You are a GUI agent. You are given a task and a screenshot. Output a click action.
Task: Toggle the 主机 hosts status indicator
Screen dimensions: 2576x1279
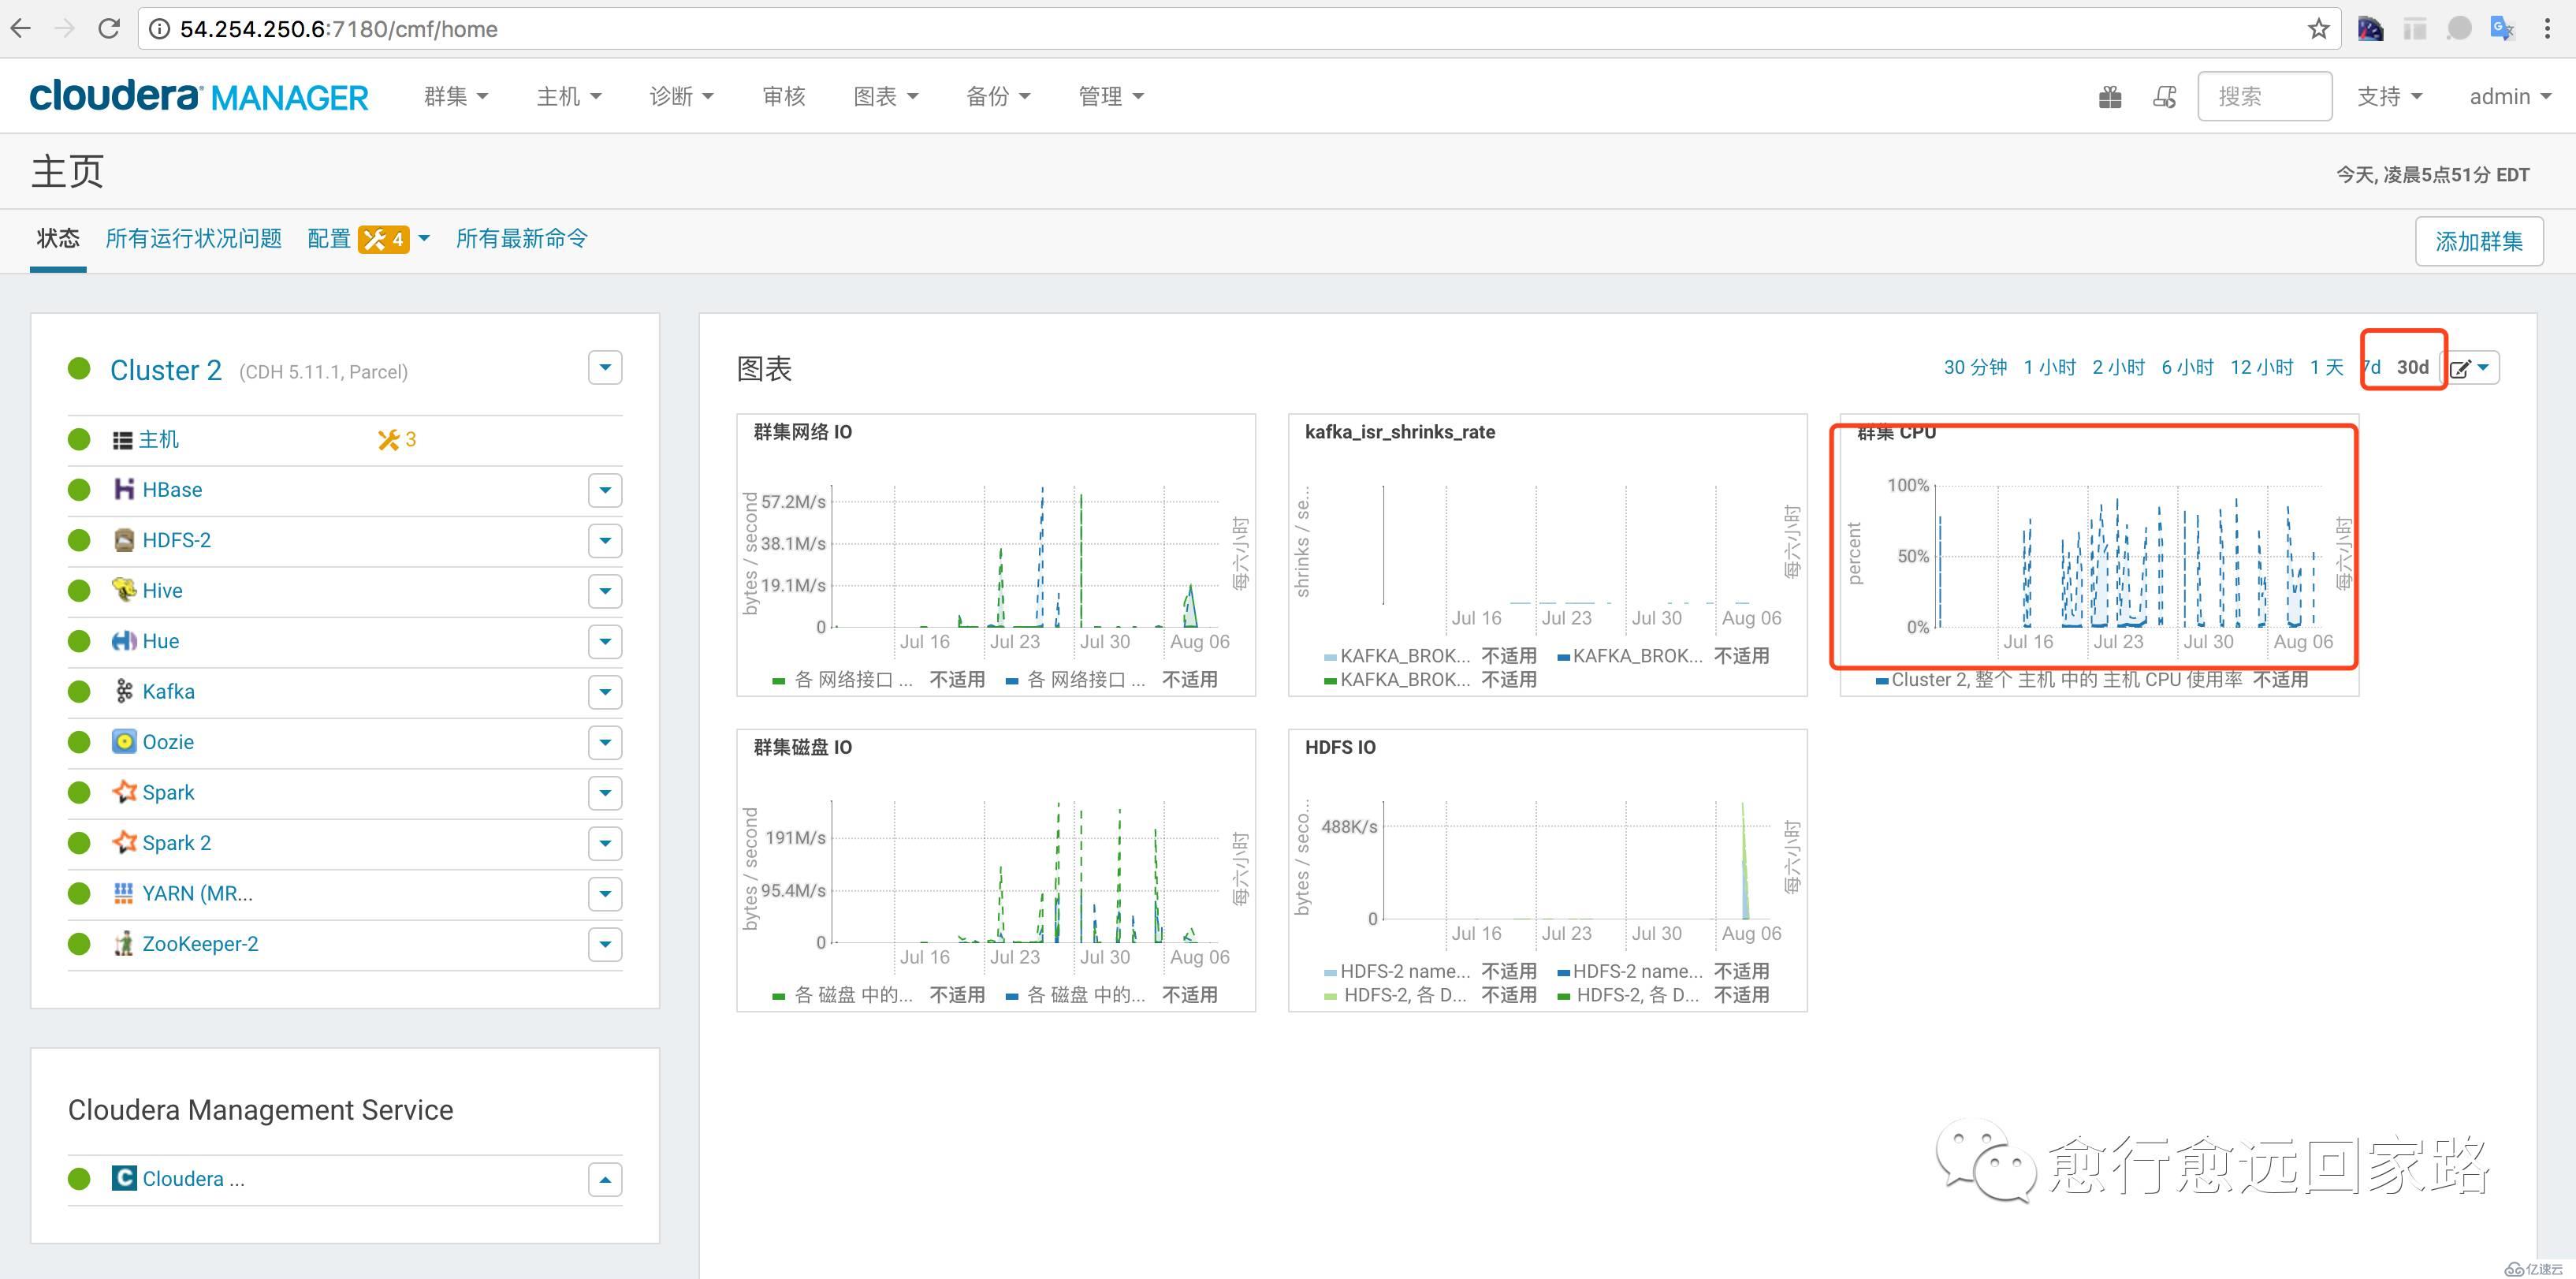(77, 439)
